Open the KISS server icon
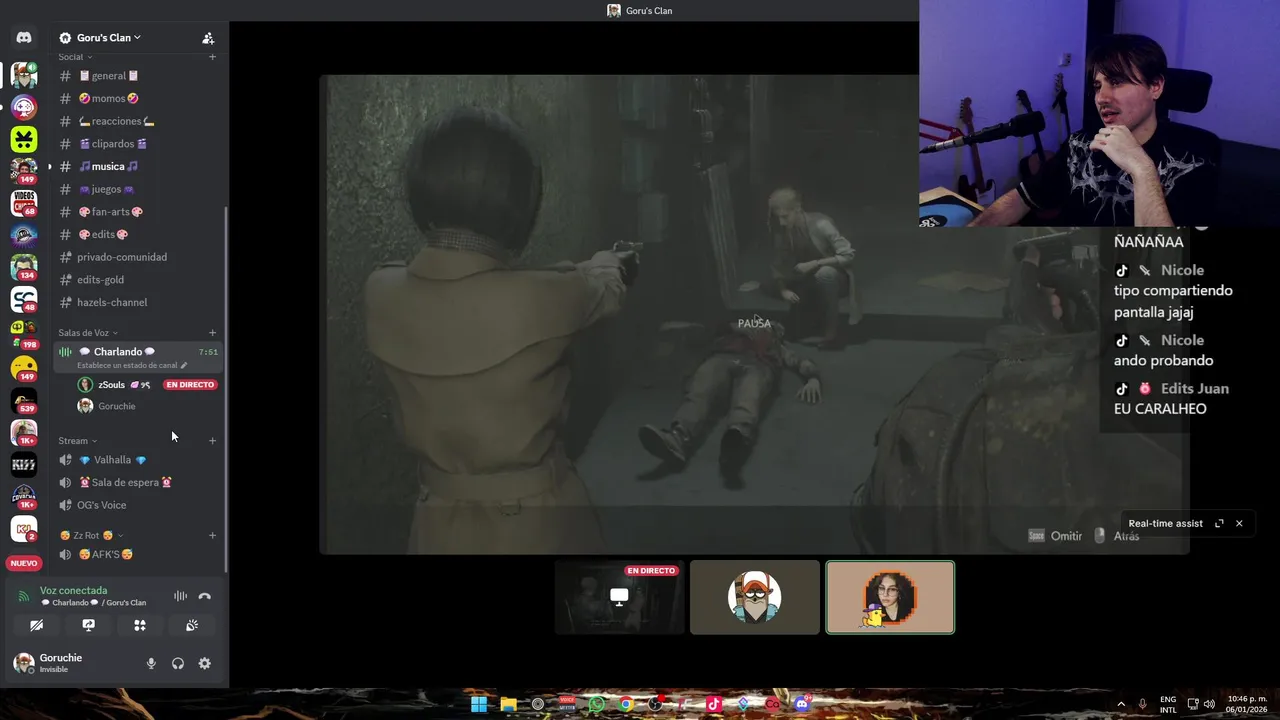The image size is (1280, 720). [24, 464]
